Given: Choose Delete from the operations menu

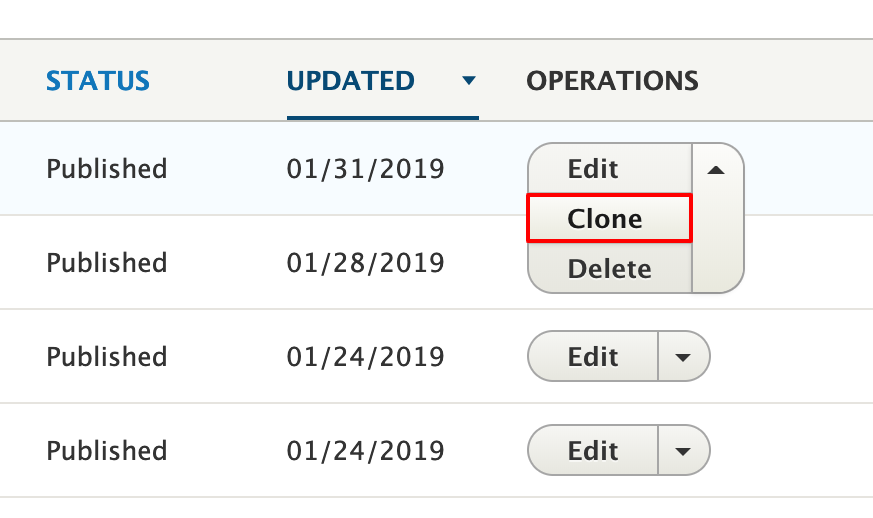Looking at the screenshot, I should coord(609,268).
